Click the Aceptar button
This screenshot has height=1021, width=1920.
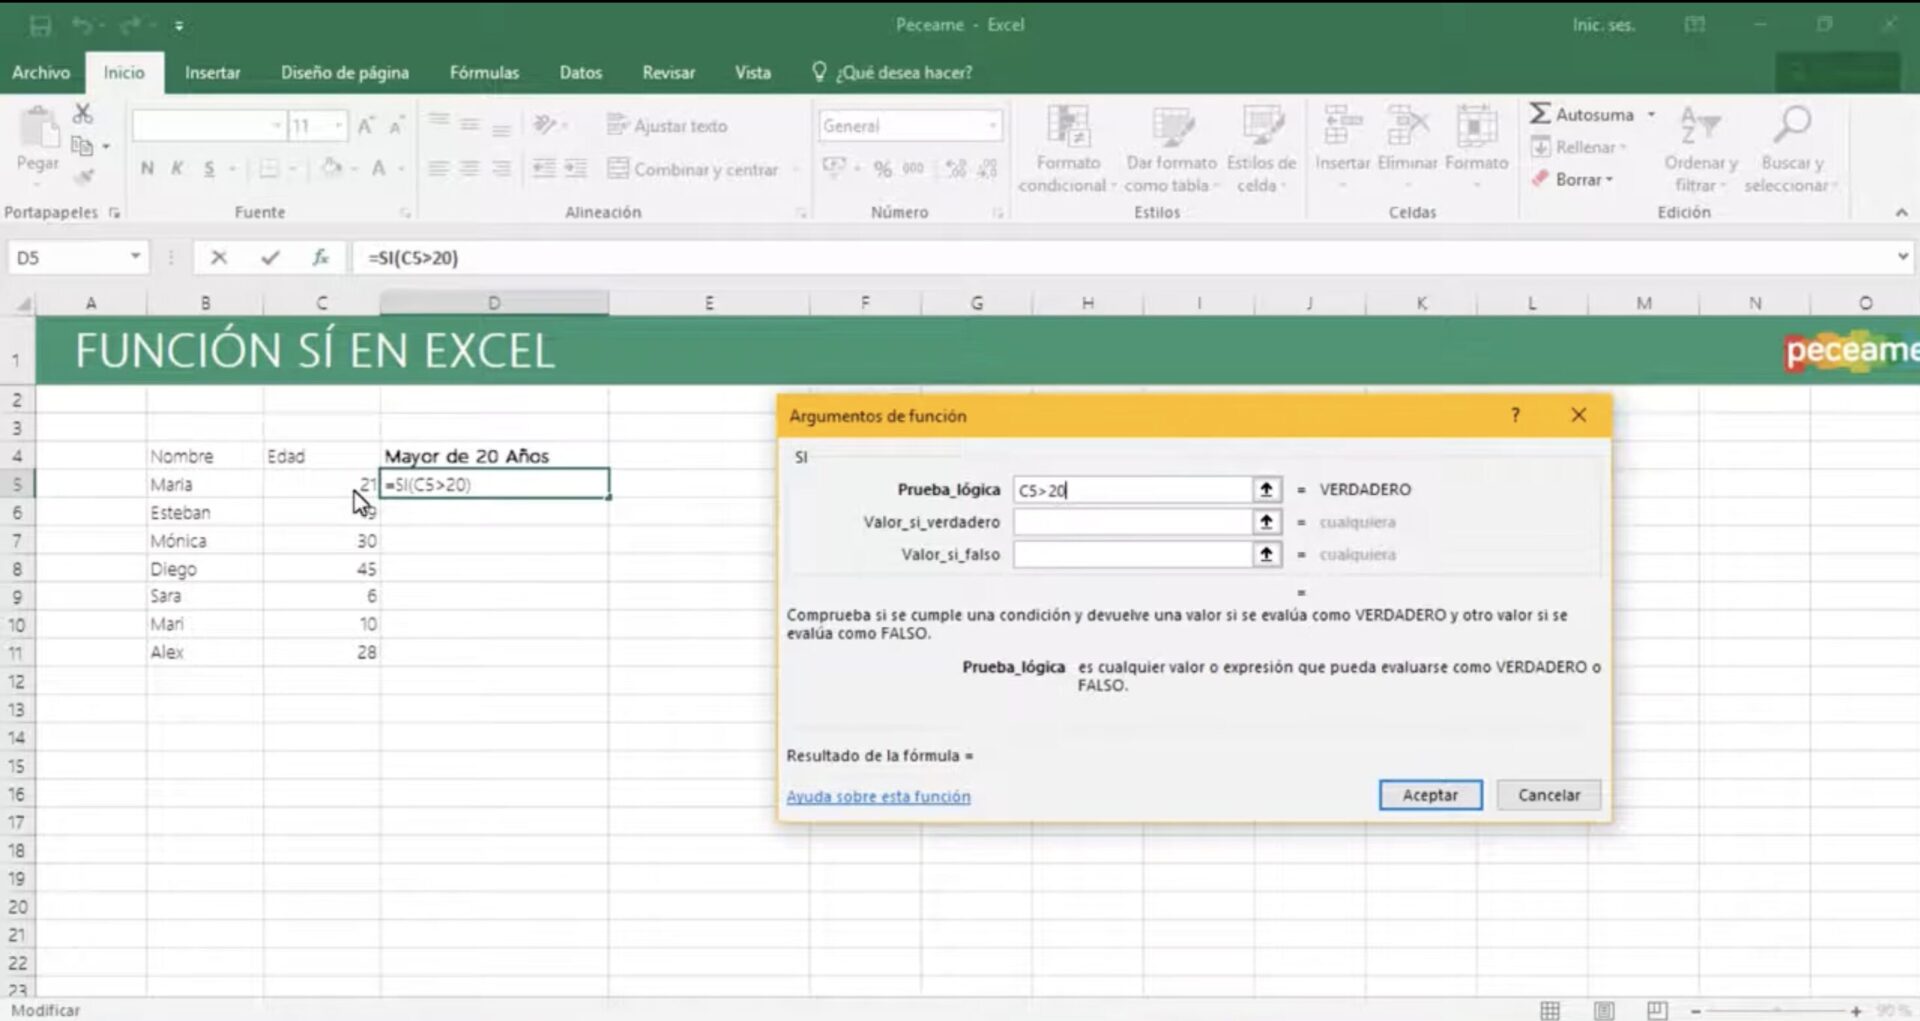[x=1430, y=795]
